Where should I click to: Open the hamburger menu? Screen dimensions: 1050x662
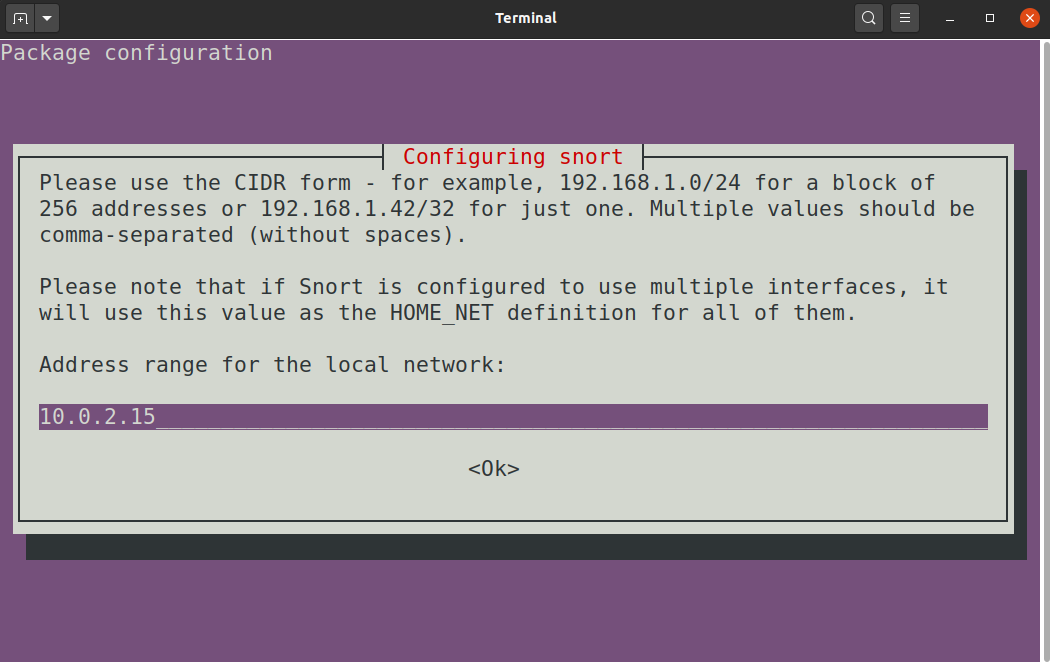pos(905,18)
